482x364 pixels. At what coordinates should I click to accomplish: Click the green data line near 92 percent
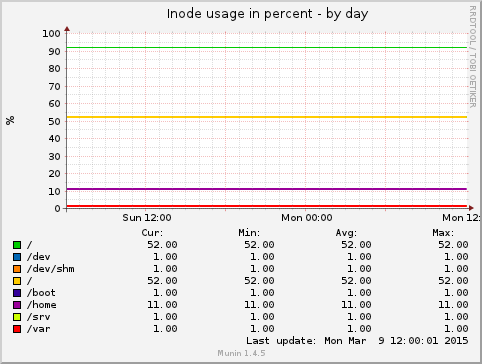tap(267, 47)
